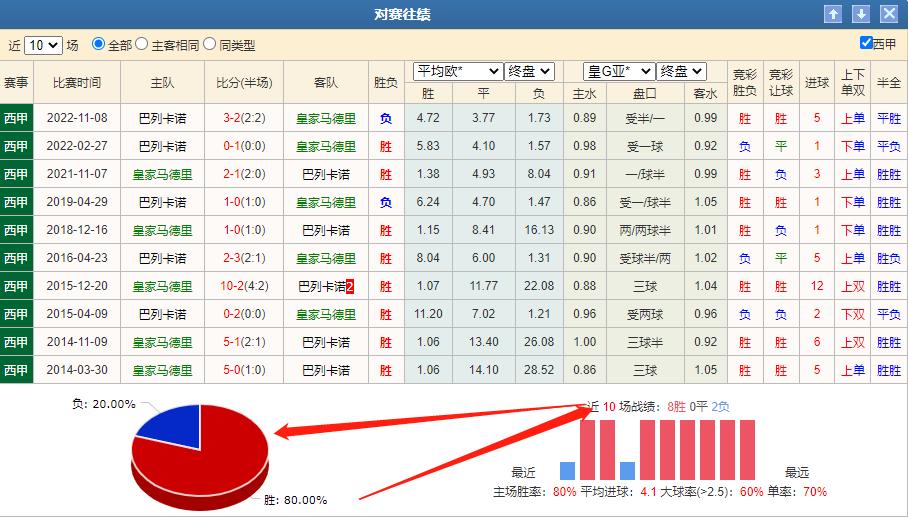
Task: Click the blue loss slice of pie chart
Action: (172, 427)
